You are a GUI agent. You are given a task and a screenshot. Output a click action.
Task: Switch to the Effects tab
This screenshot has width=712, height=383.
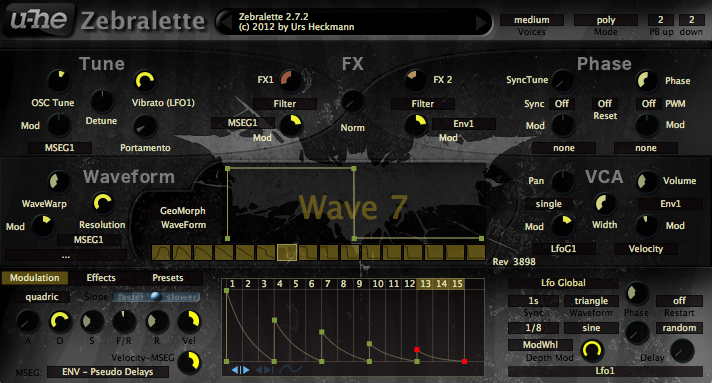click(x=101, y=278)
